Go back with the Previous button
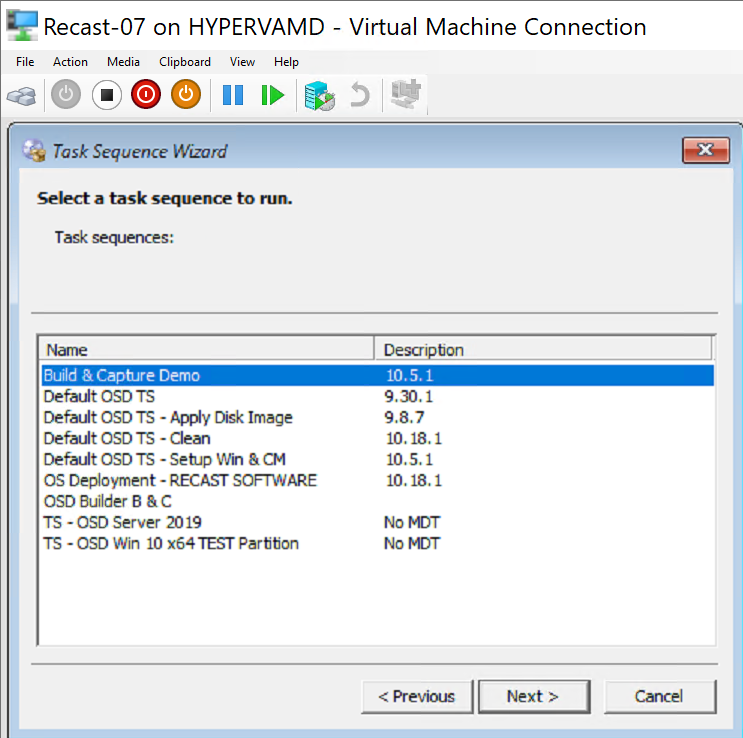This screenshot has width=743, height=738. pyautogui.click(x=416, y=696)
